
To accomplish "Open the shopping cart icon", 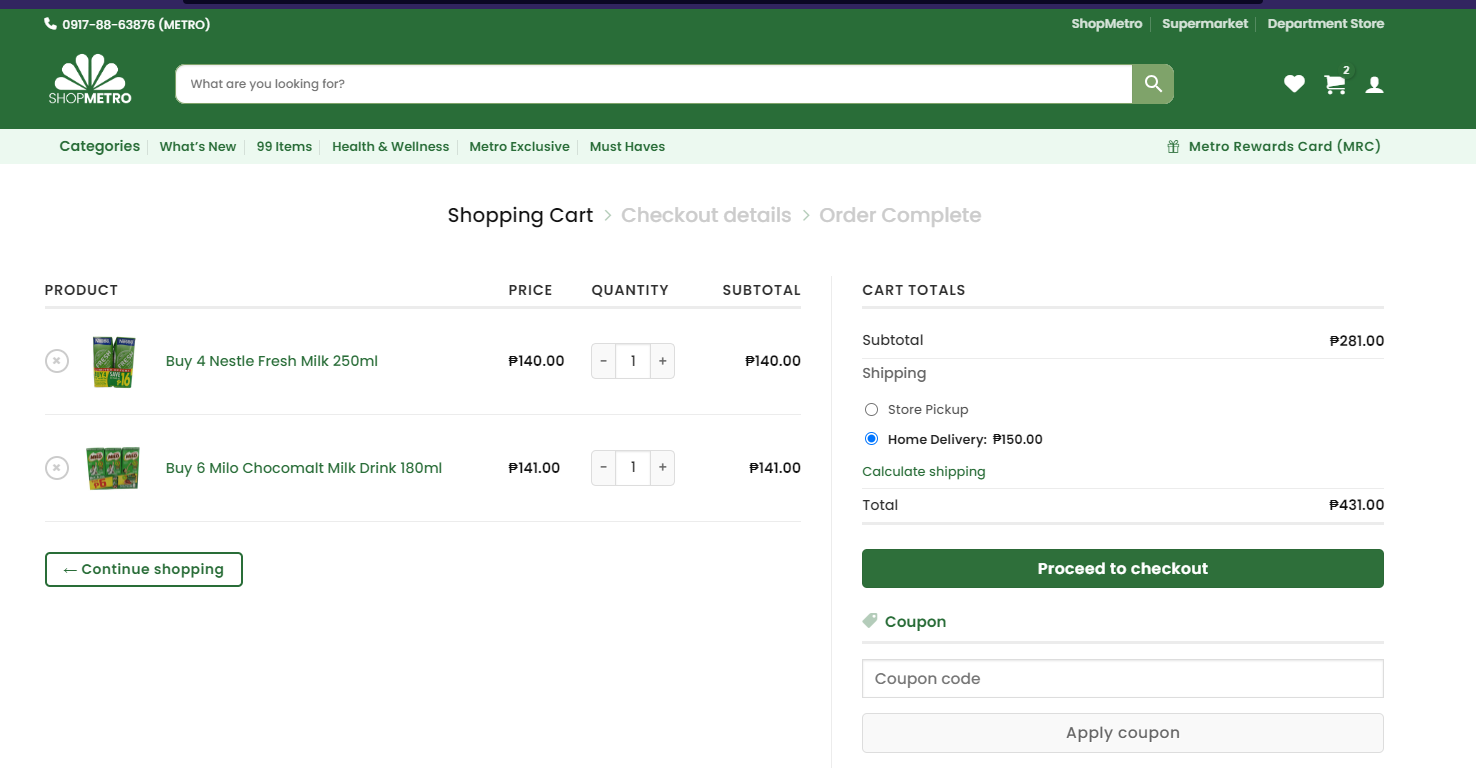I will 1335,84.
